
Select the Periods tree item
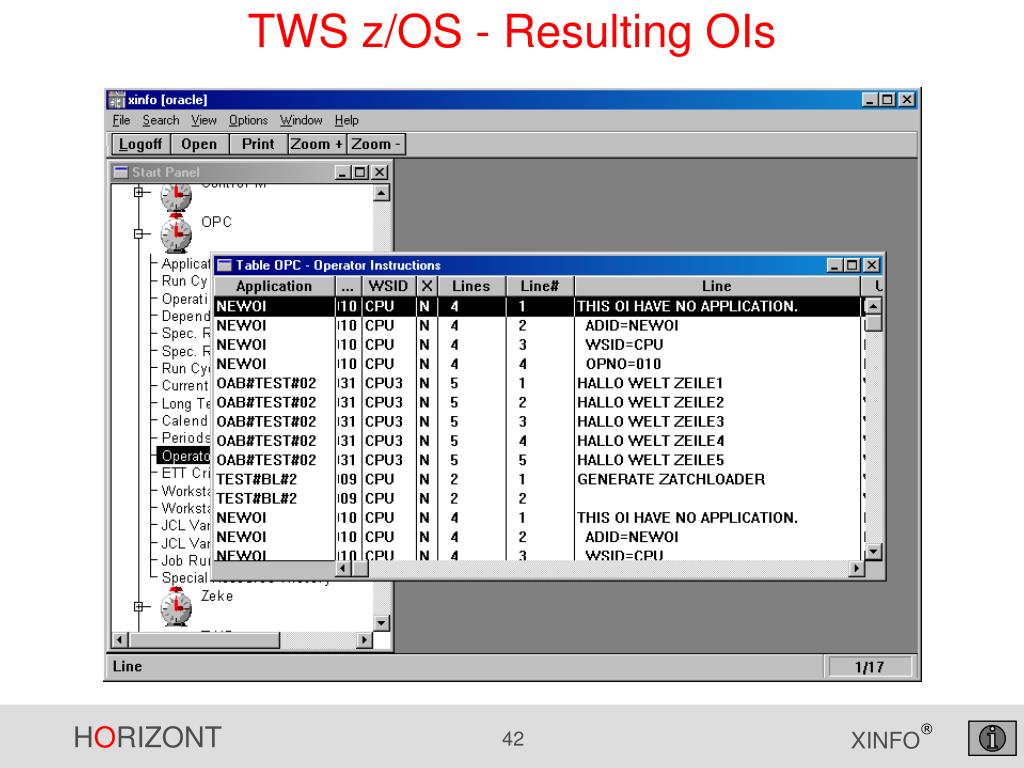coord(185,438)
